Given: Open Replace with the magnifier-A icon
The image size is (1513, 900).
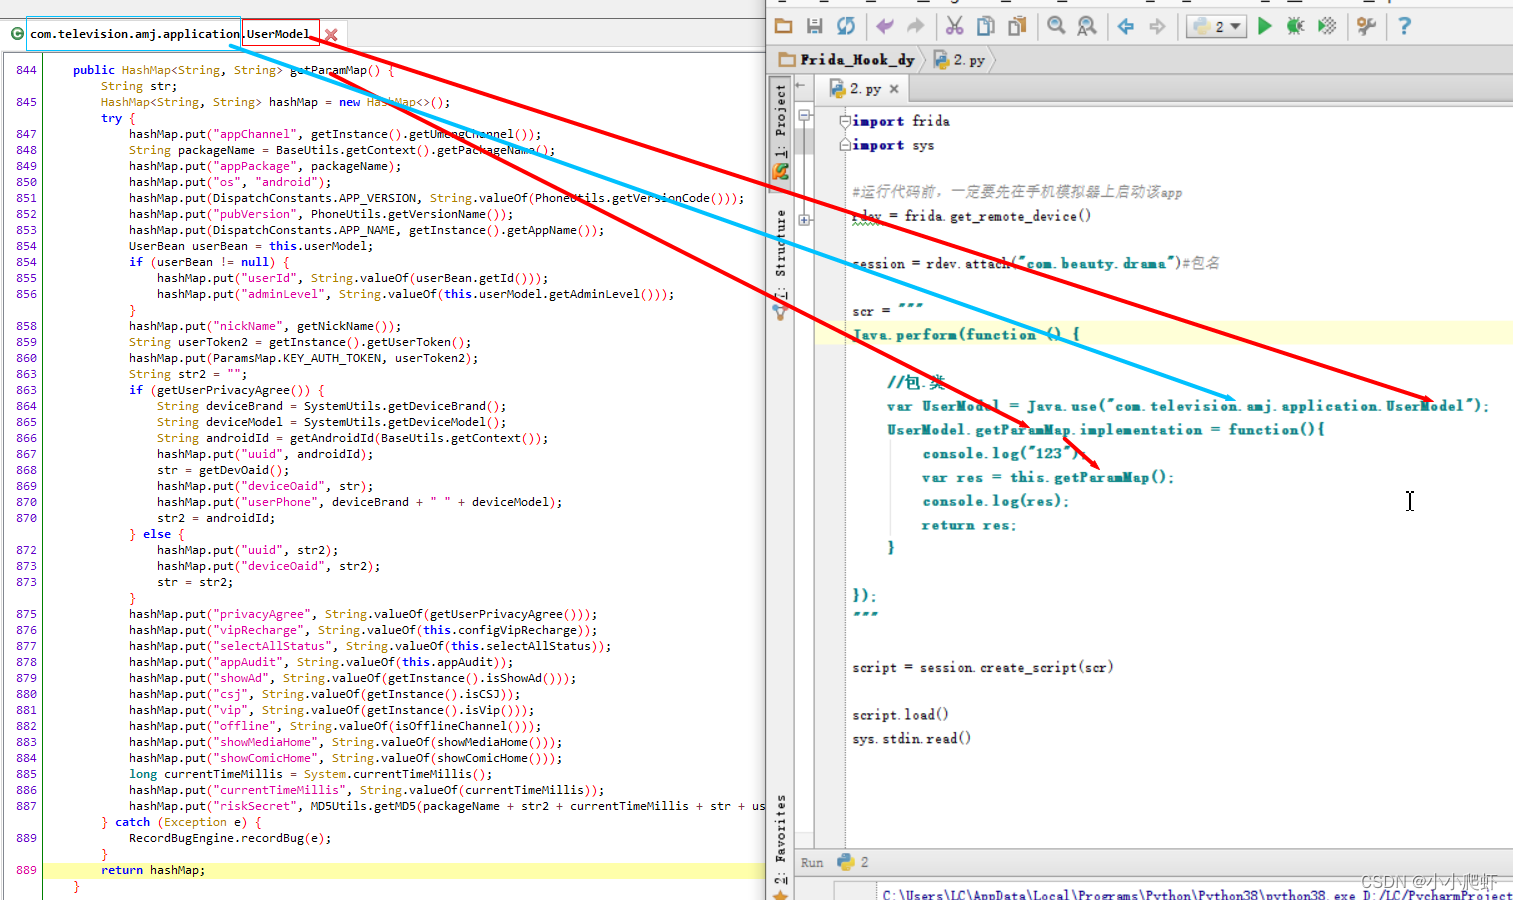Looking at the screenshot, I should (1087, 26).
